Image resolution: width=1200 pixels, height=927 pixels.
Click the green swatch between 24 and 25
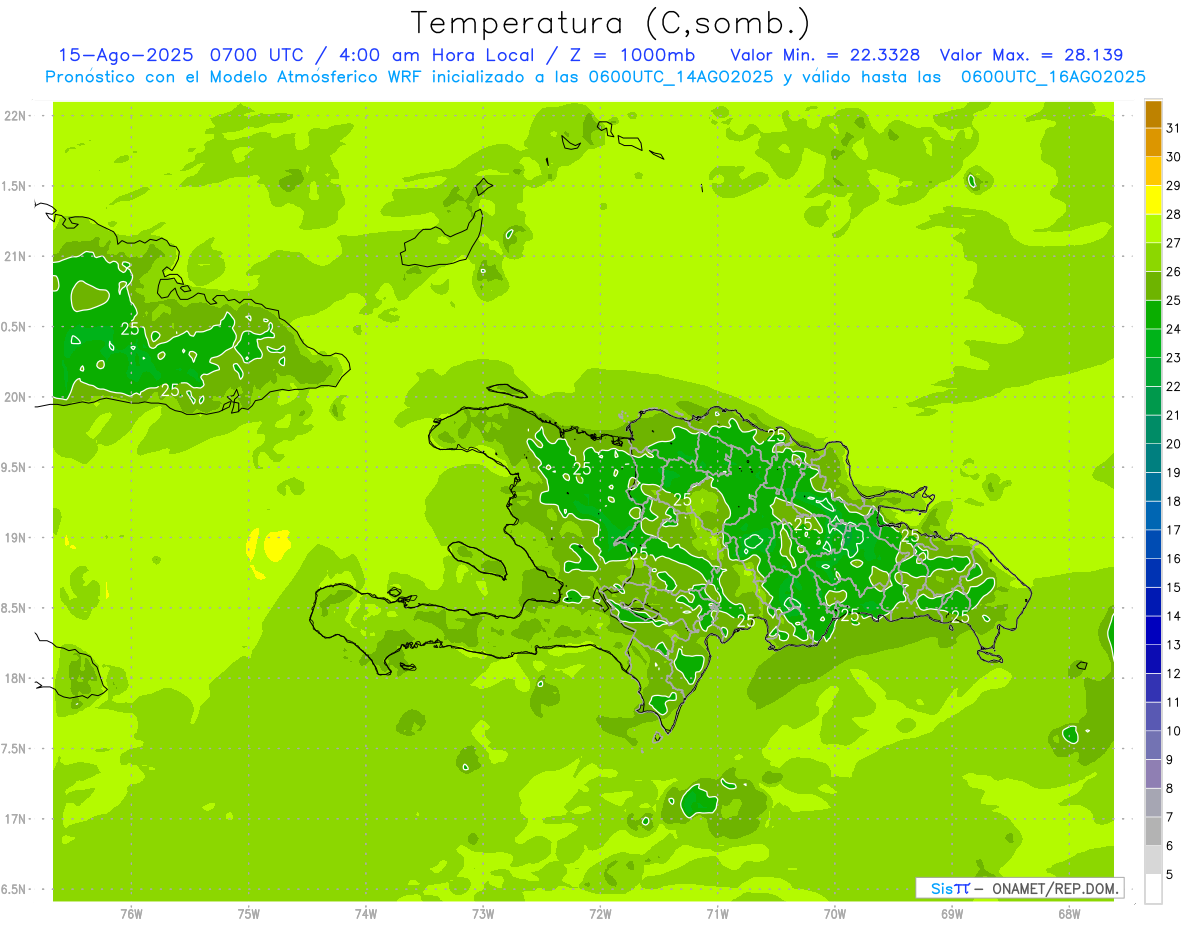1153,314
